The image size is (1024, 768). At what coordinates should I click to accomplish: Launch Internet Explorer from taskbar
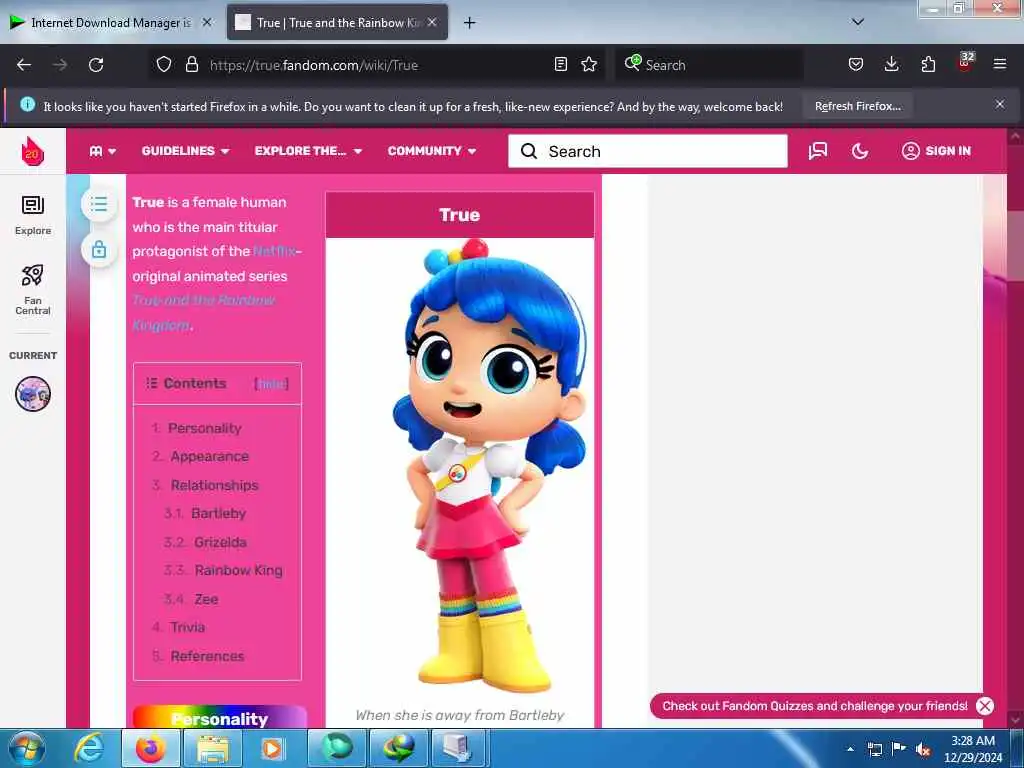coord(88,748)
